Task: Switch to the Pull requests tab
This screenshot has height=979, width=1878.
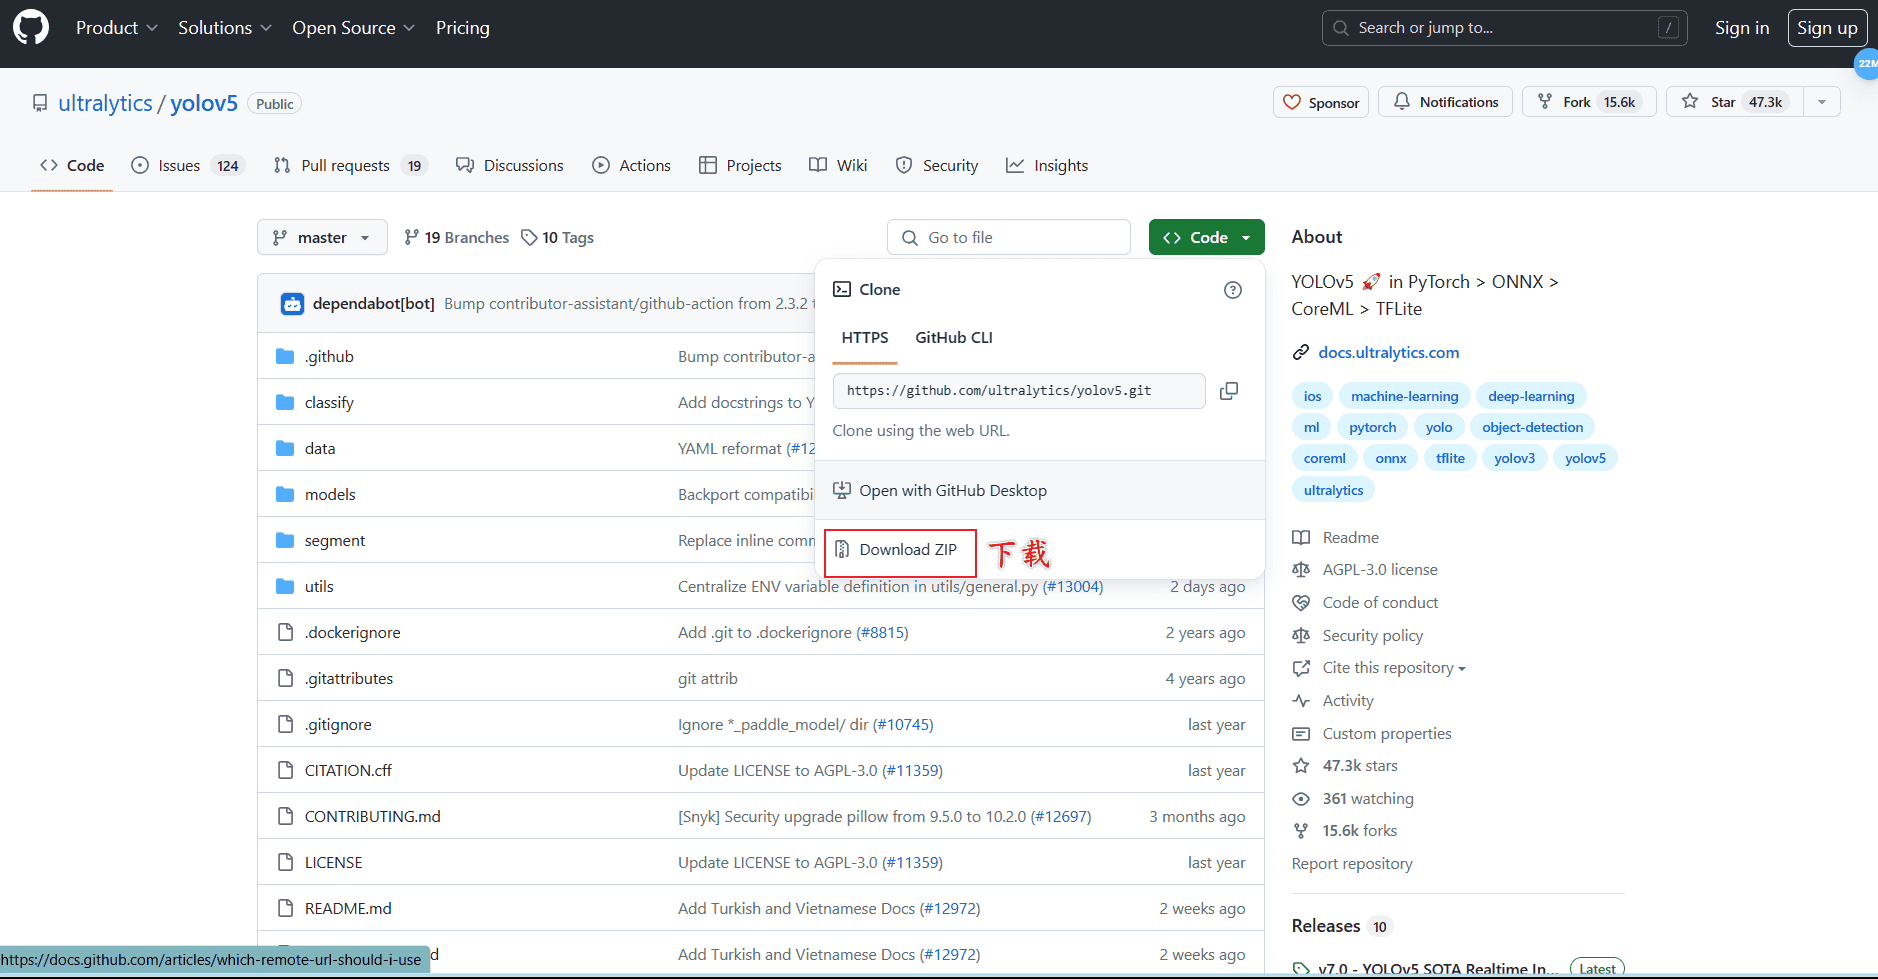Action: (350, 165)
